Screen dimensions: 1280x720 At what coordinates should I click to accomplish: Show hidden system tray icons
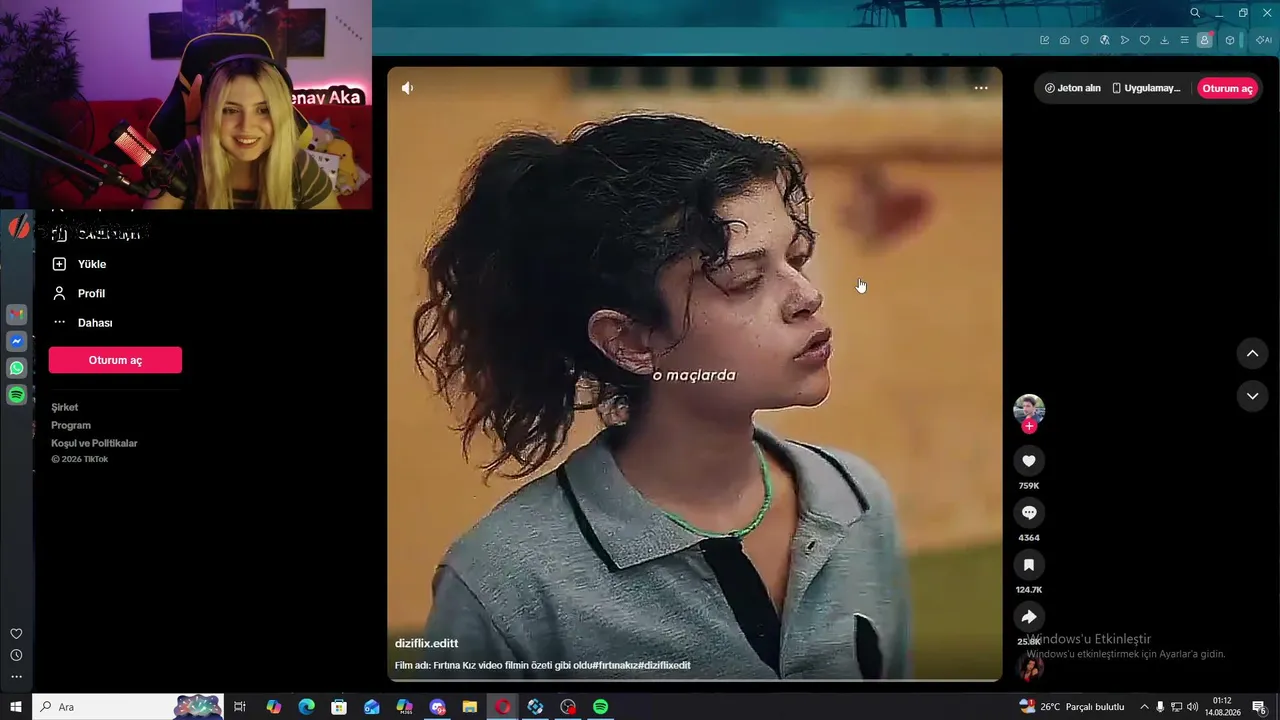pos(1144,707)
